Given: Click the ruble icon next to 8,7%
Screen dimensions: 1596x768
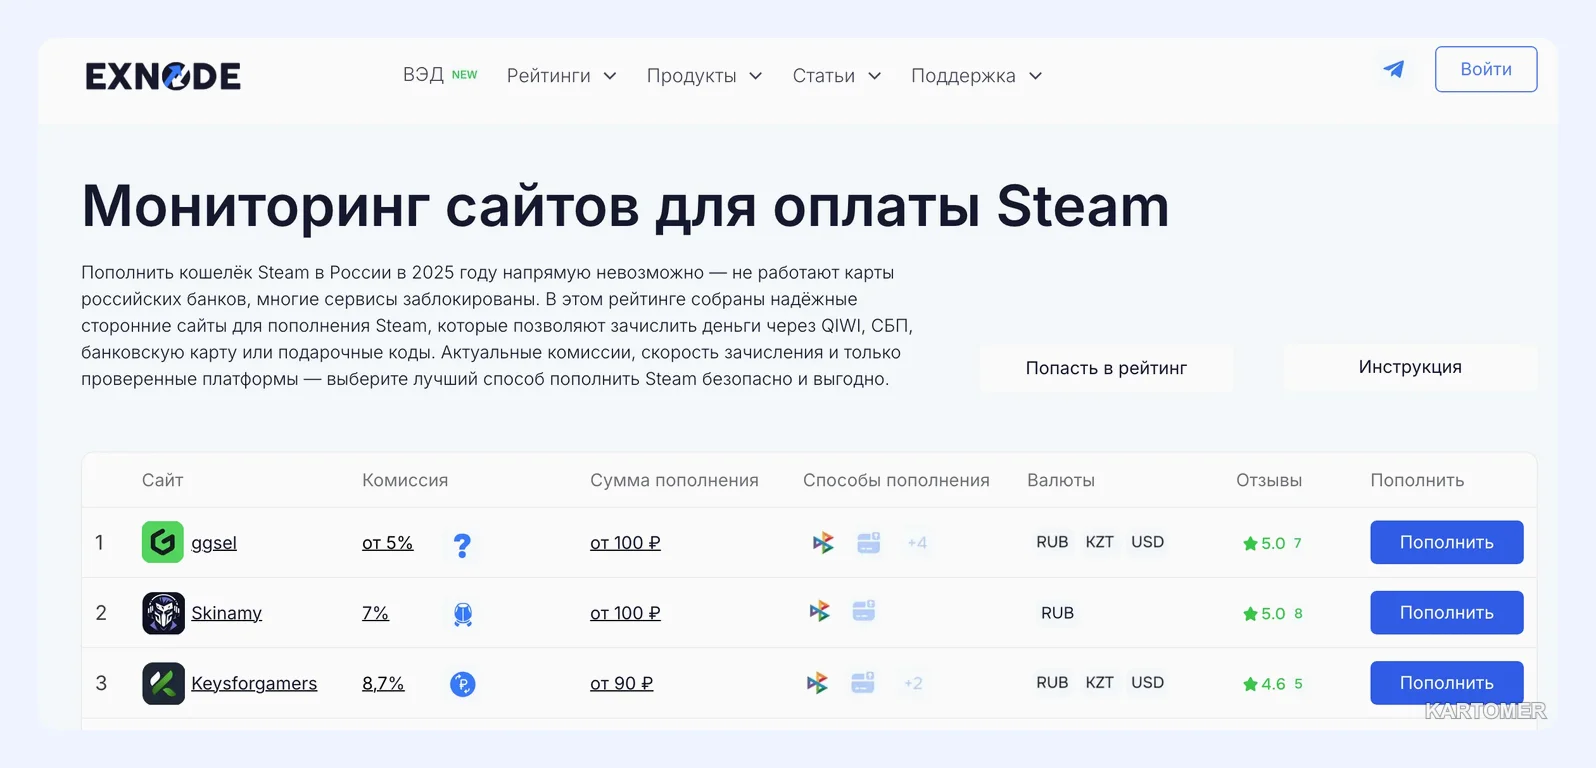Looking at the screenshot, I should point(463,684).
